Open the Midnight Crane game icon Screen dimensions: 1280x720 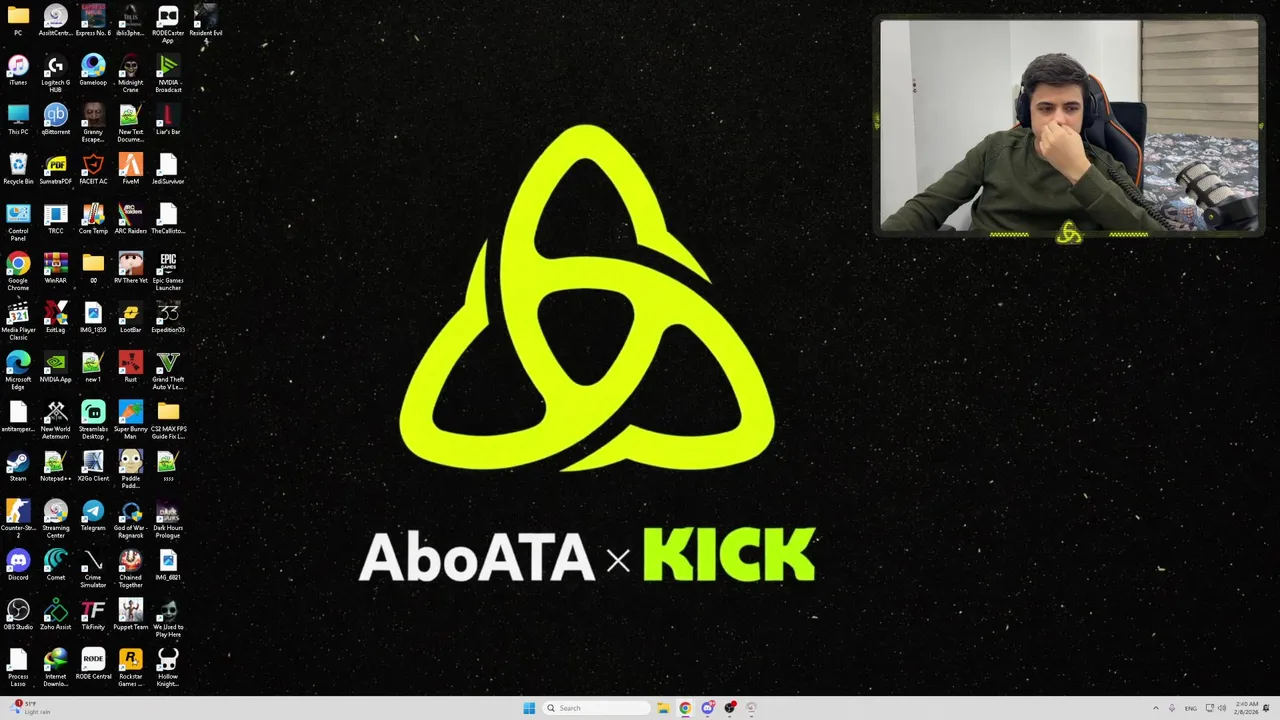[130, 74]
